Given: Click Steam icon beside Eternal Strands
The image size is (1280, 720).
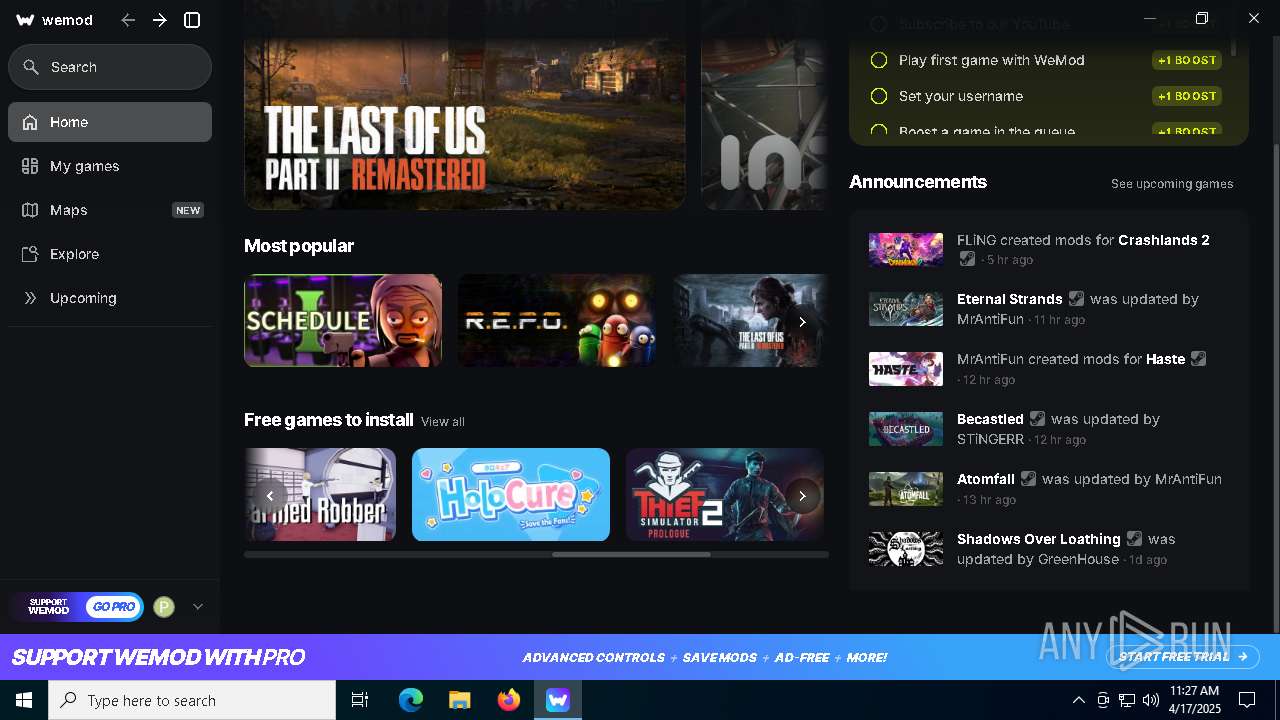Looking at the screenshot, I should tap(1076, 299).
